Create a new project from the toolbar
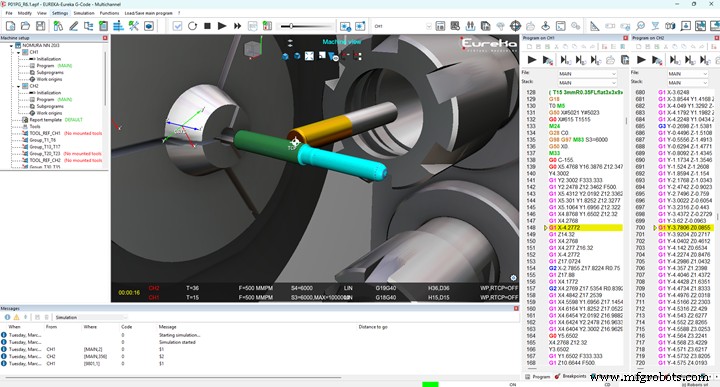Screen dimensions: 720x387 pos(11,26)
